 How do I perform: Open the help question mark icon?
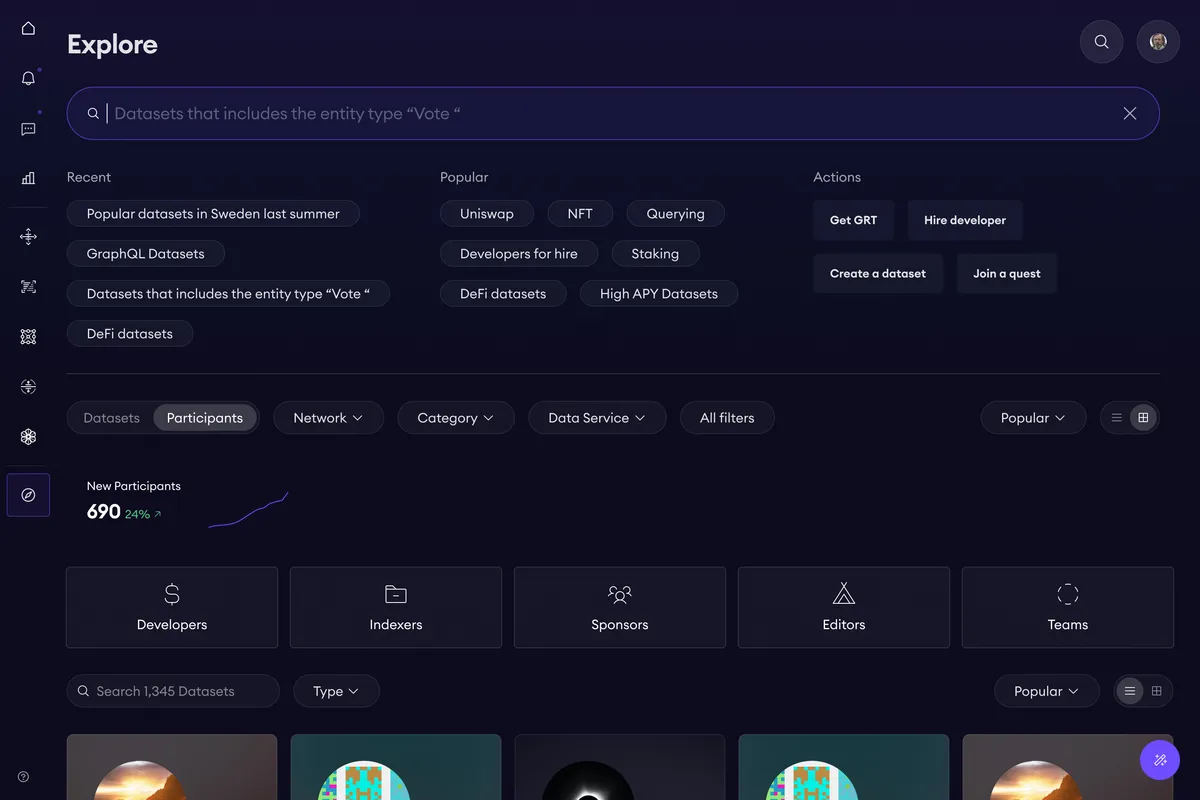point(24,777)
